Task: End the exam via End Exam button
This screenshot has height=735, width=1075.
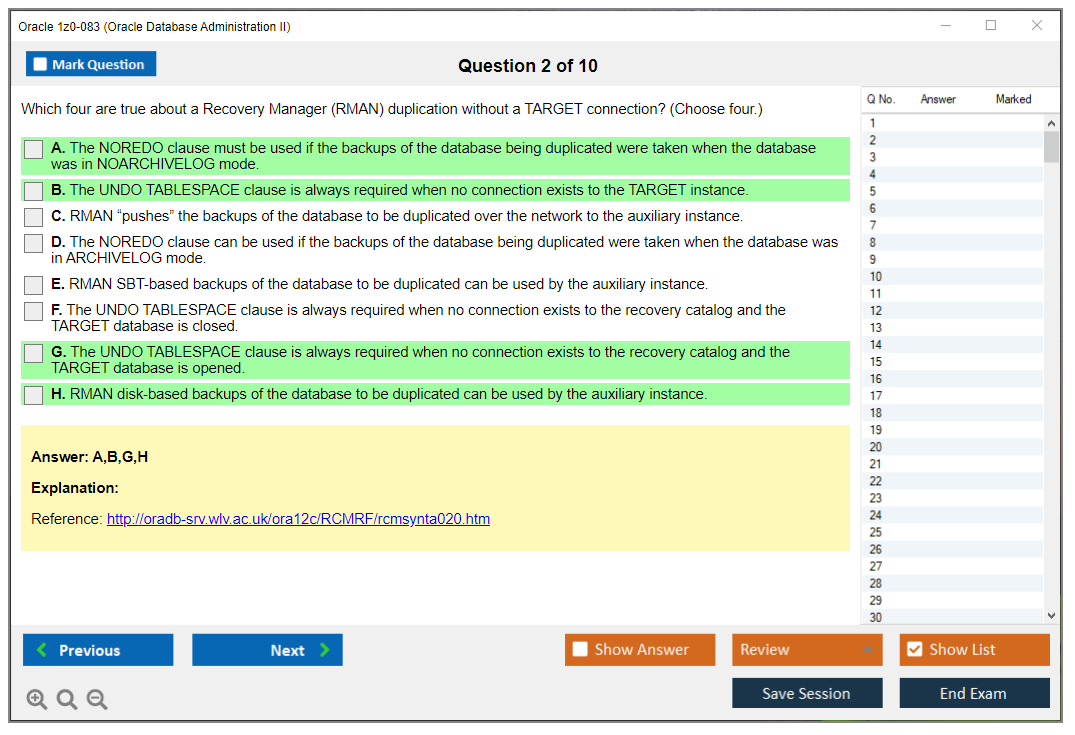Action: click(x=974, y=693)
